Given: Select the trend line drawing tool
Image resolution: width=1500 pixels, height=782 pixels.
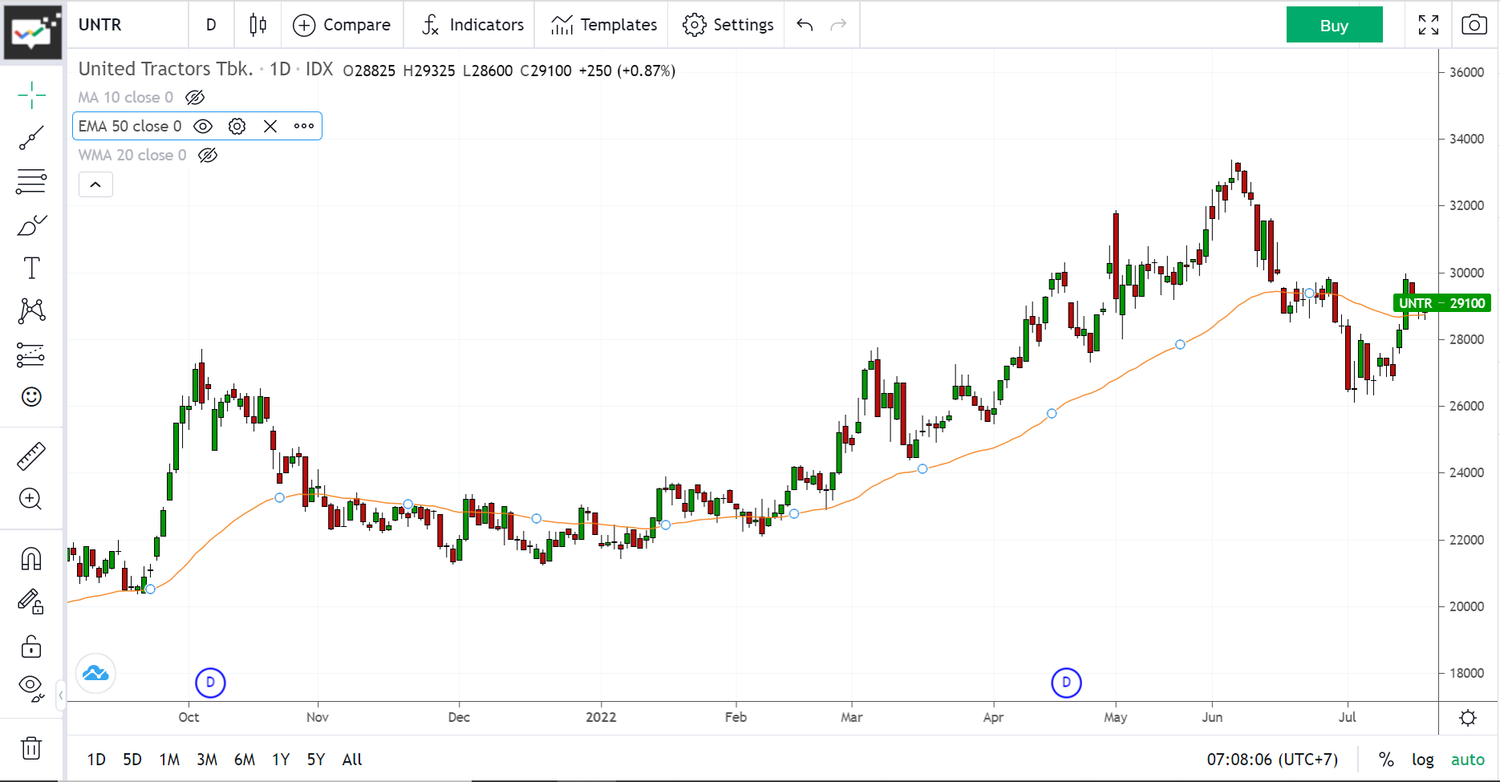Looking at the screenshot, I should (30, 139).
